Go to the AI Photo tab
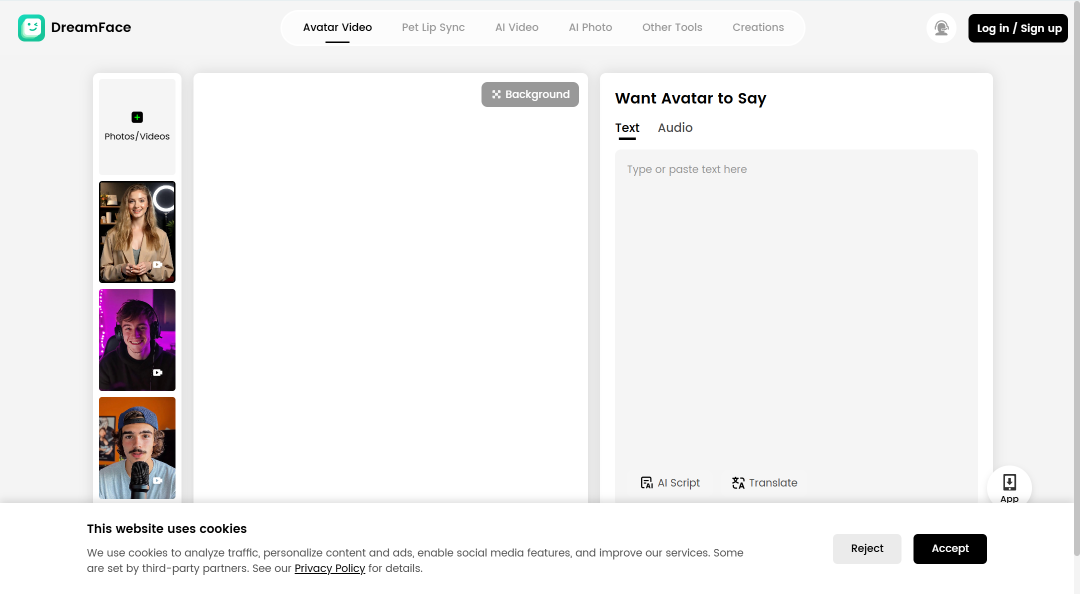 pyautogui.click(x=590, y=28)
